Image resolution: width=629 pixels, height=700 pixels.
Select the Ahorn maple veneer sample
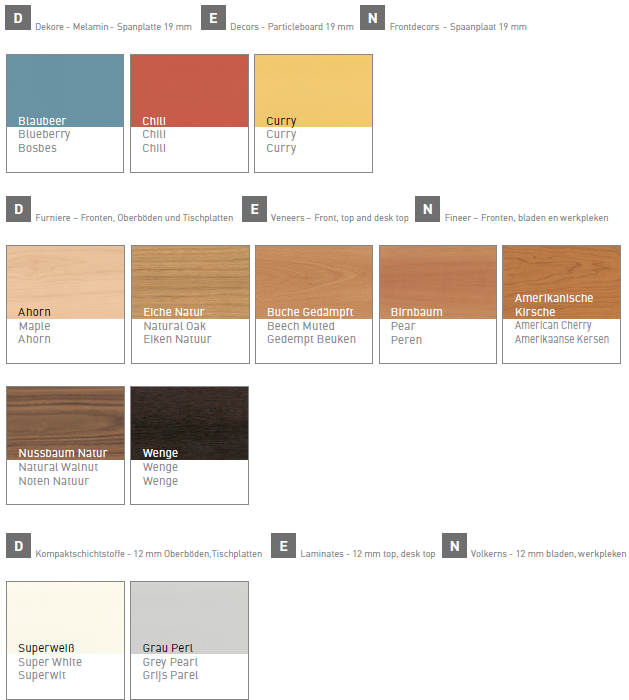click(65, 281)
